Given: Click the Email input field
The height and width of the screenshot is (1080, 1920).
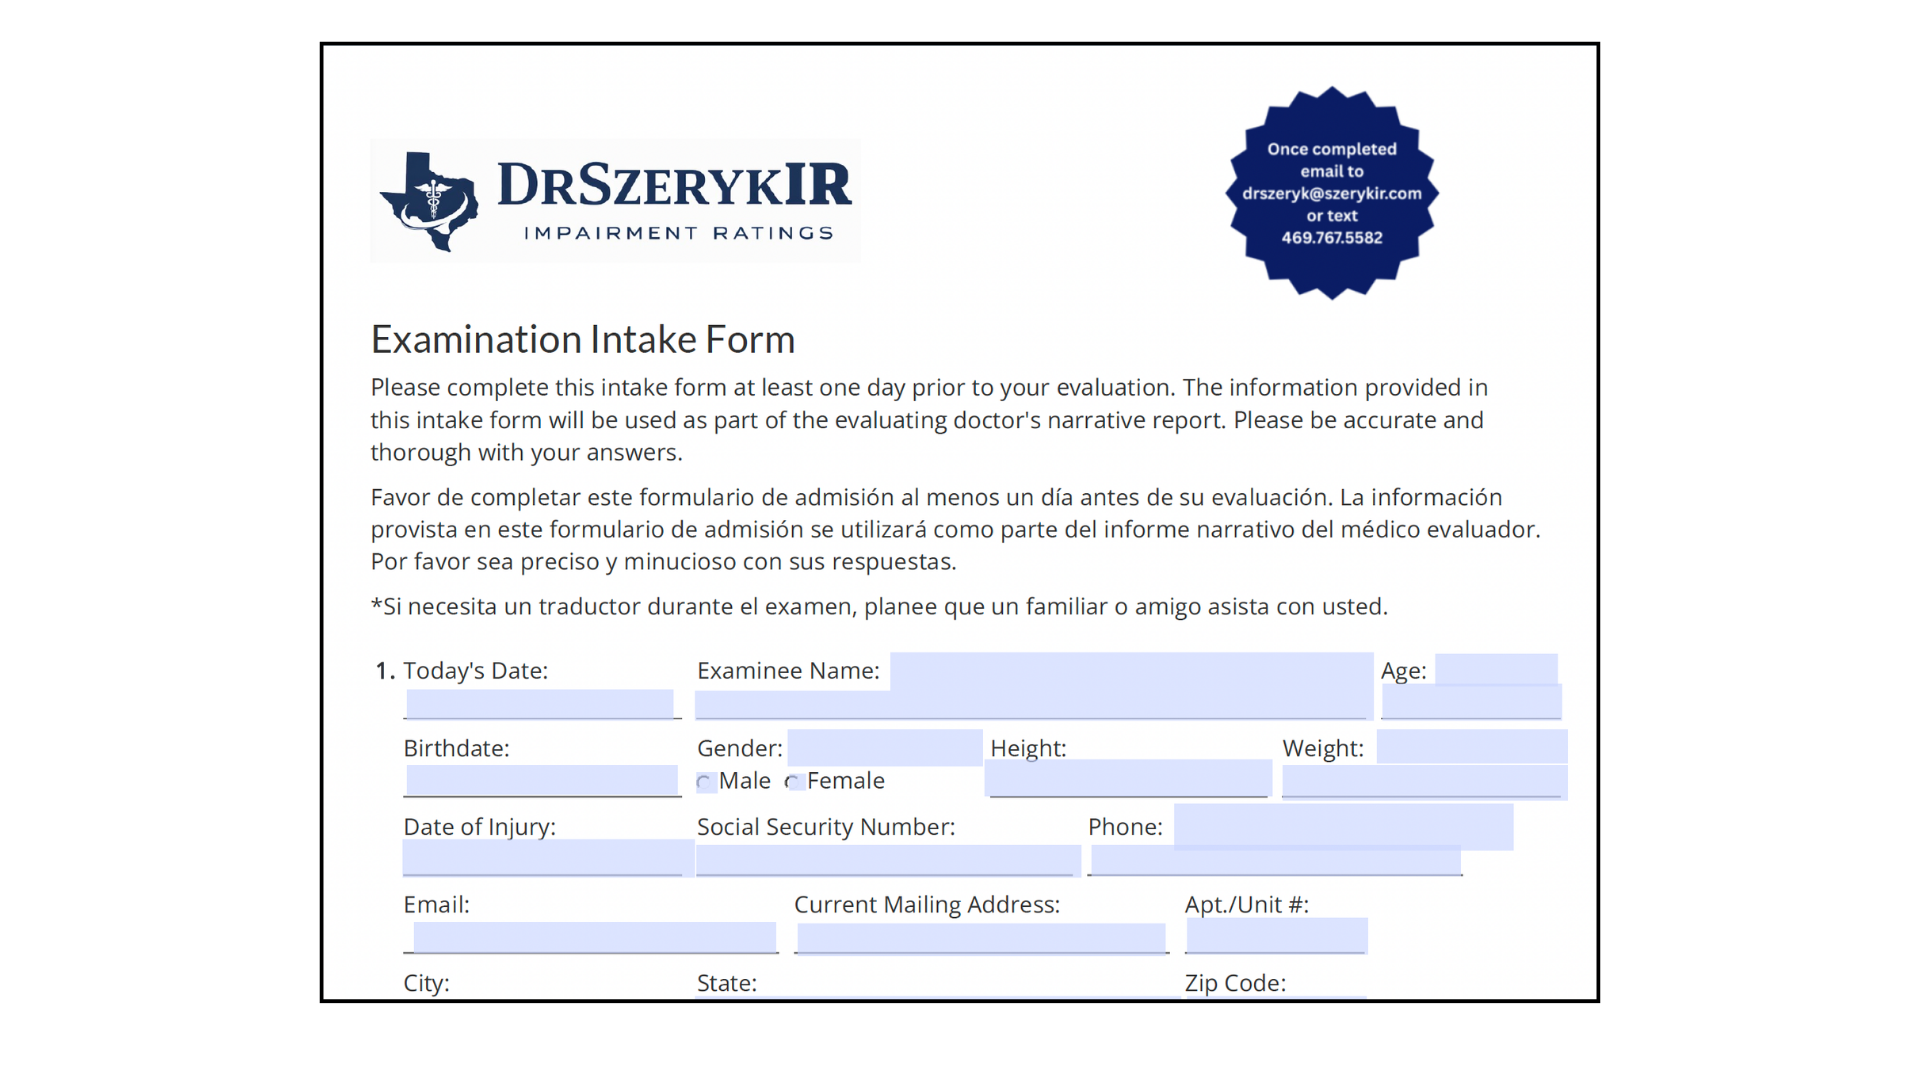Looking at the screenshot, I should click(x=594, y=937).
